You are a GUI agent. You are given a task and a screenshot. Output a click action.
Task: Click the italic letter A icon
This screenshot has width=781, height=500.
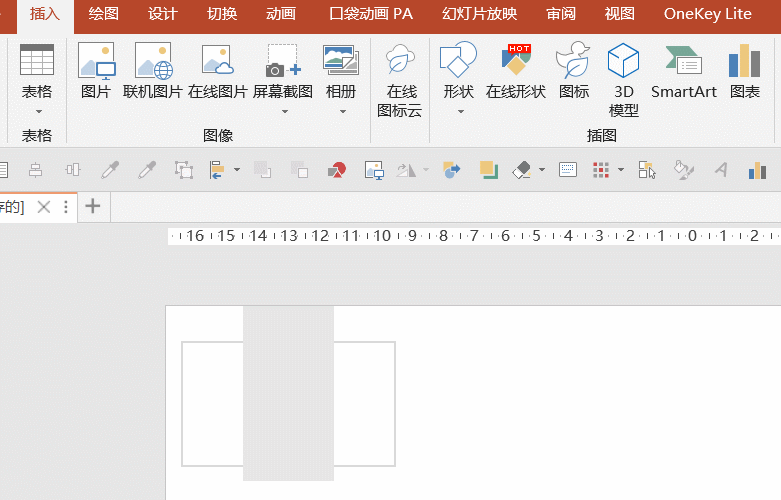[x=721, y=170]
